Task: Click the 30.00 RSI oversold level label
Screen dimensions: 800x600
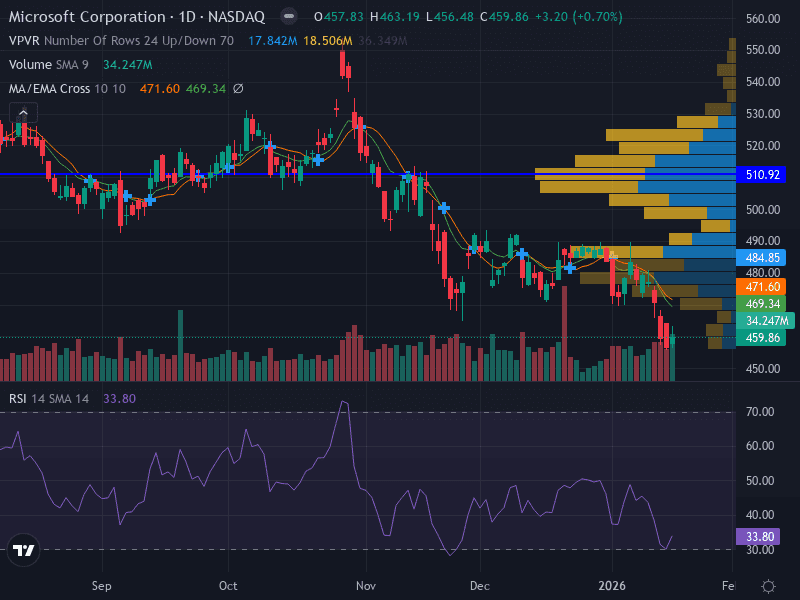Action: point(760,551)
